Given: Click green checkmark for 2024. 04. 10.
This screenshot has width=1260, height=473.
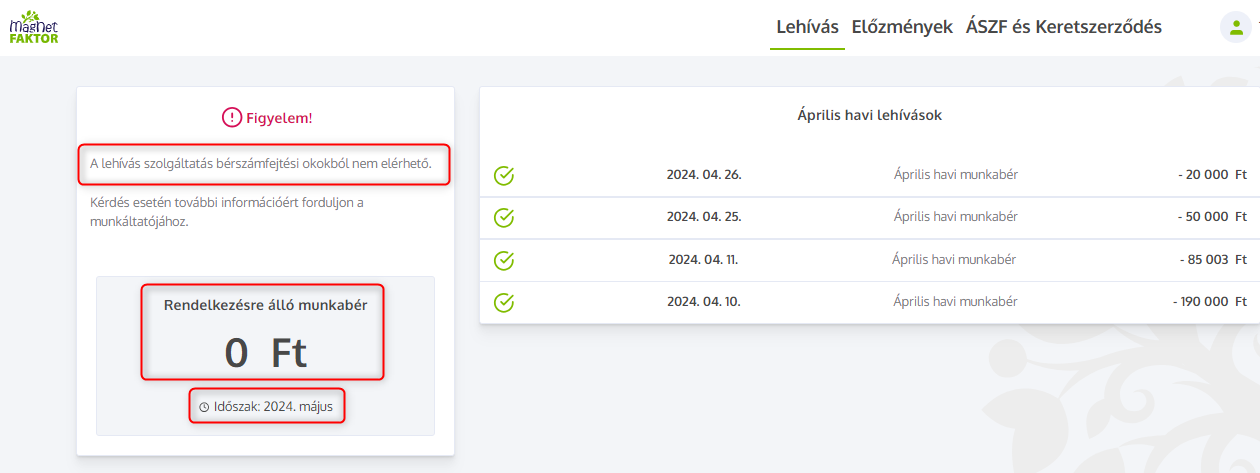Looking at the screenshot, I should [504, 302].
